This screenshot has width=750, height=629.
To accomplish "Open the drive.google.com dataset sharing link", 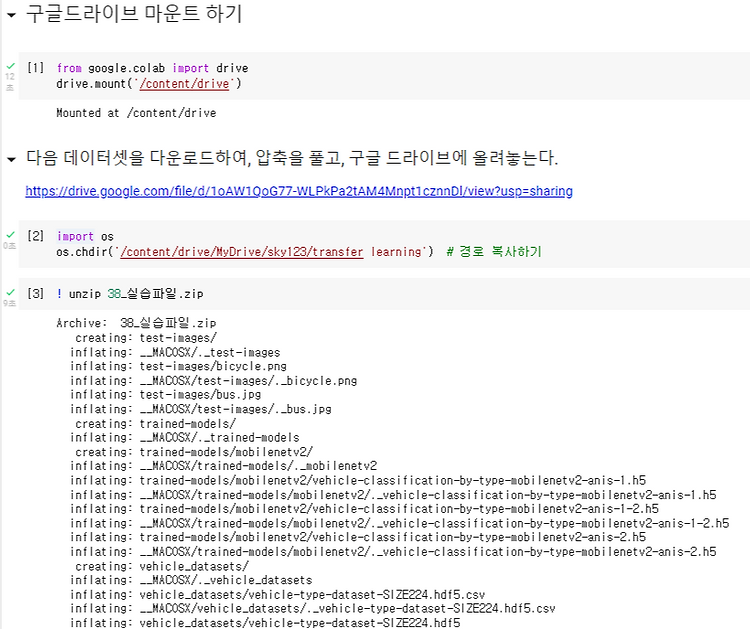I will coord(299,191).
